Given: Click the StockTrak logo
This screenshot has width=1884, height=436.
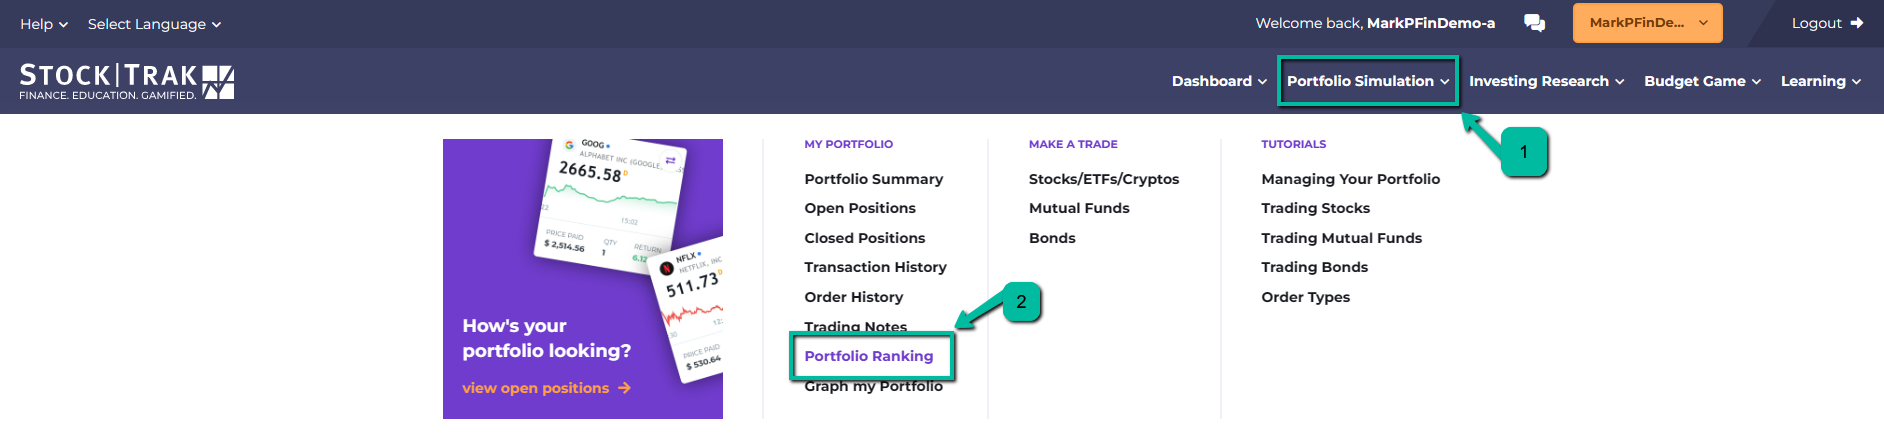Looking at the screenshot, I should tap(127, 81).
